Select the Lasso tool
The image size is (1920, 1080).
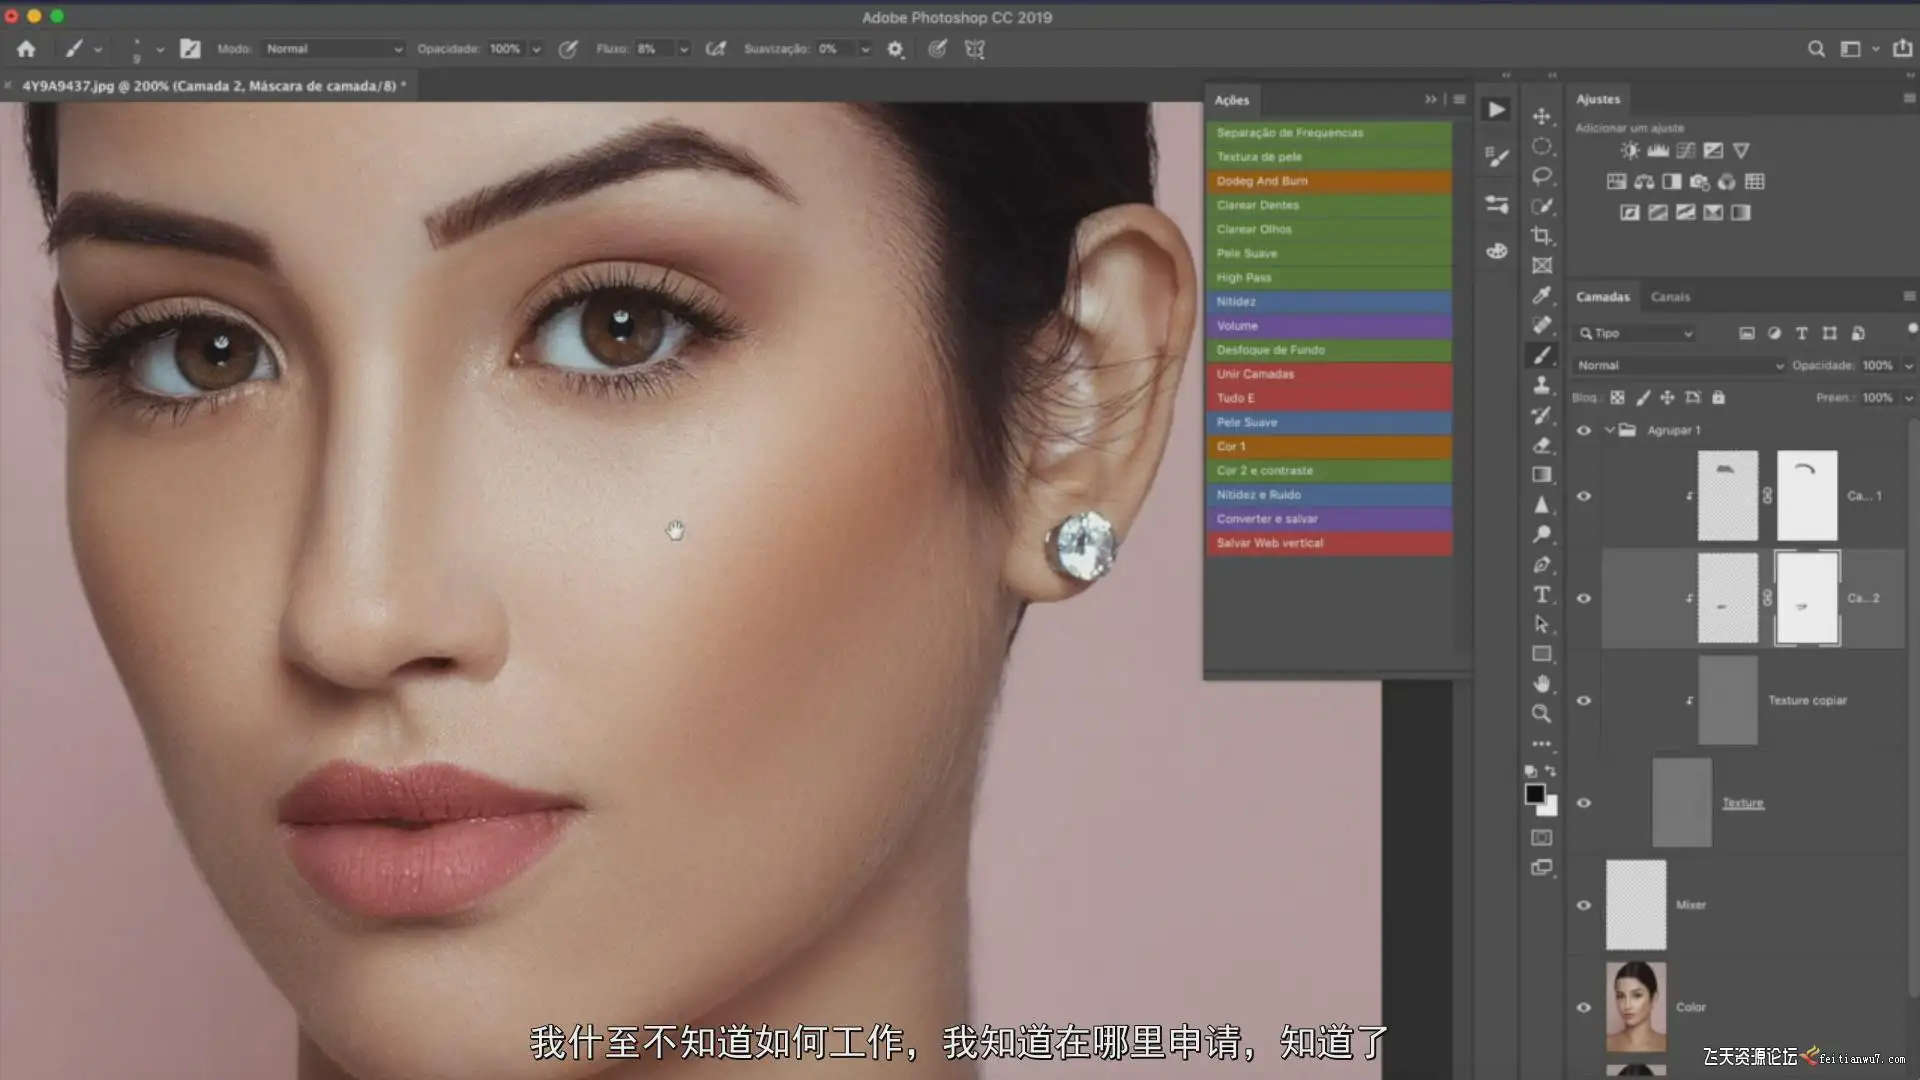(1541, 176)
